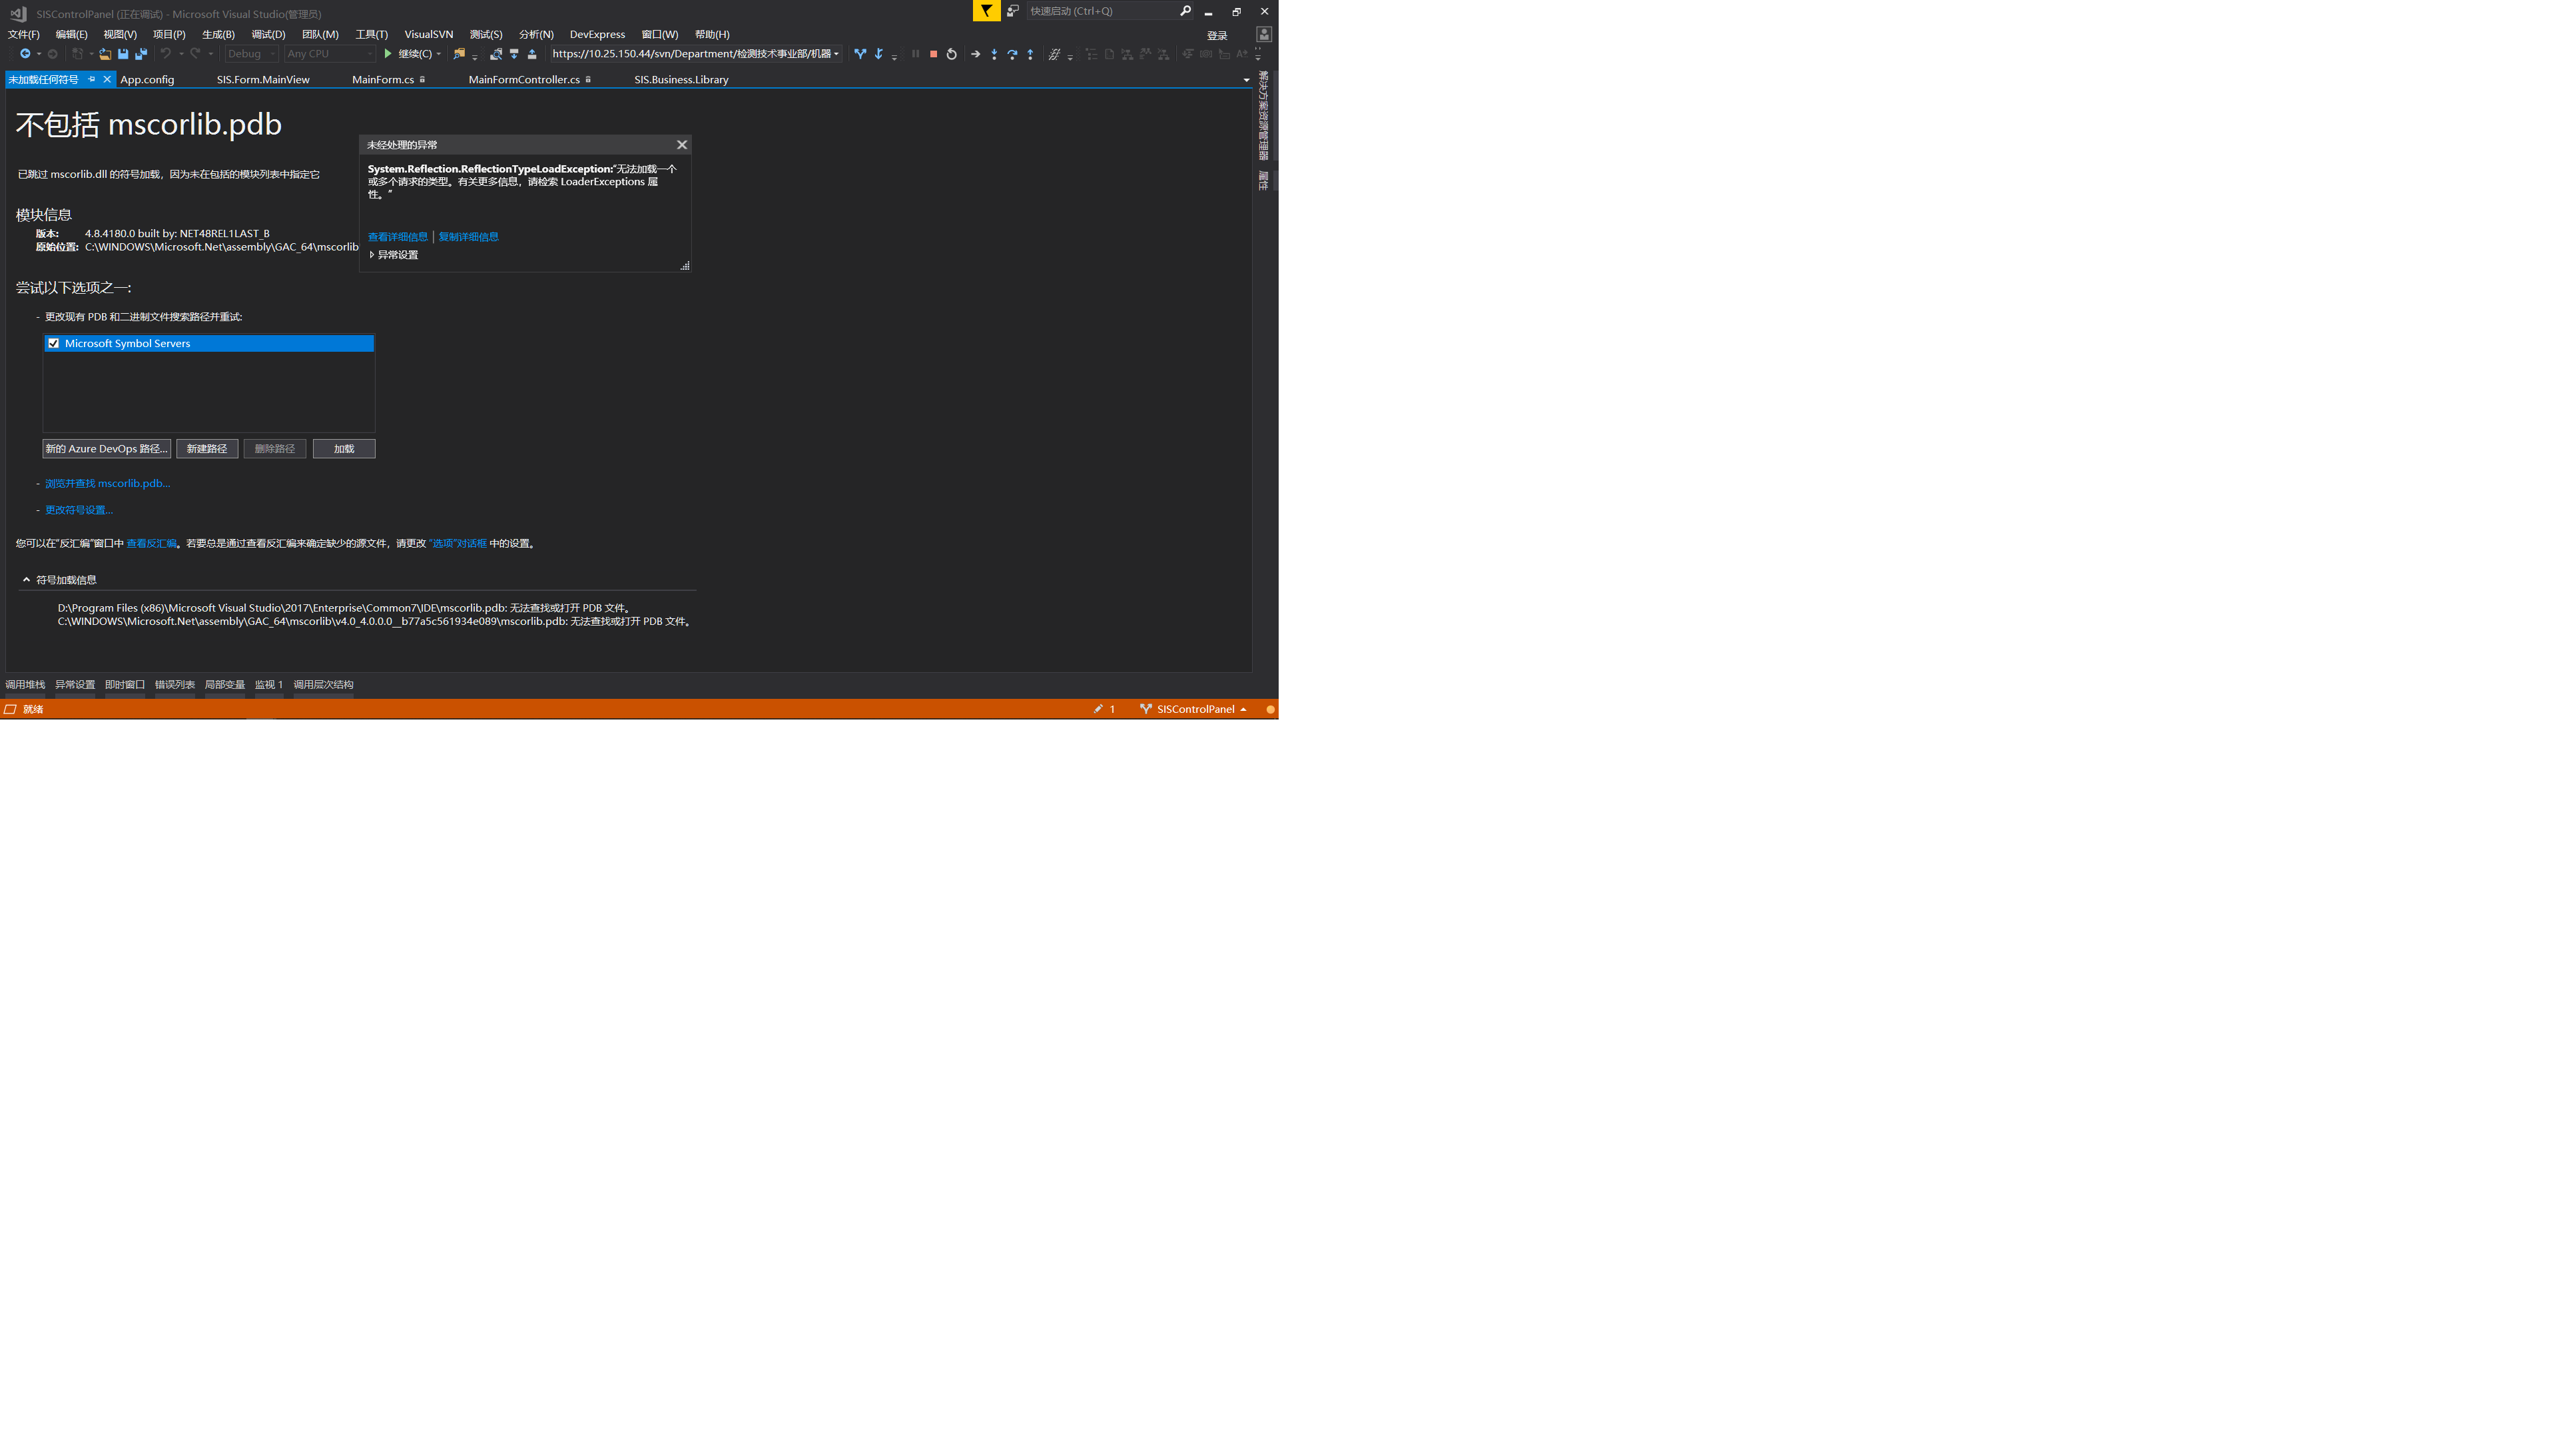Click the 浏览并查找 mscorlib.pdb link
This screenshot has width=2576, height=1447.
click(107, 483)
